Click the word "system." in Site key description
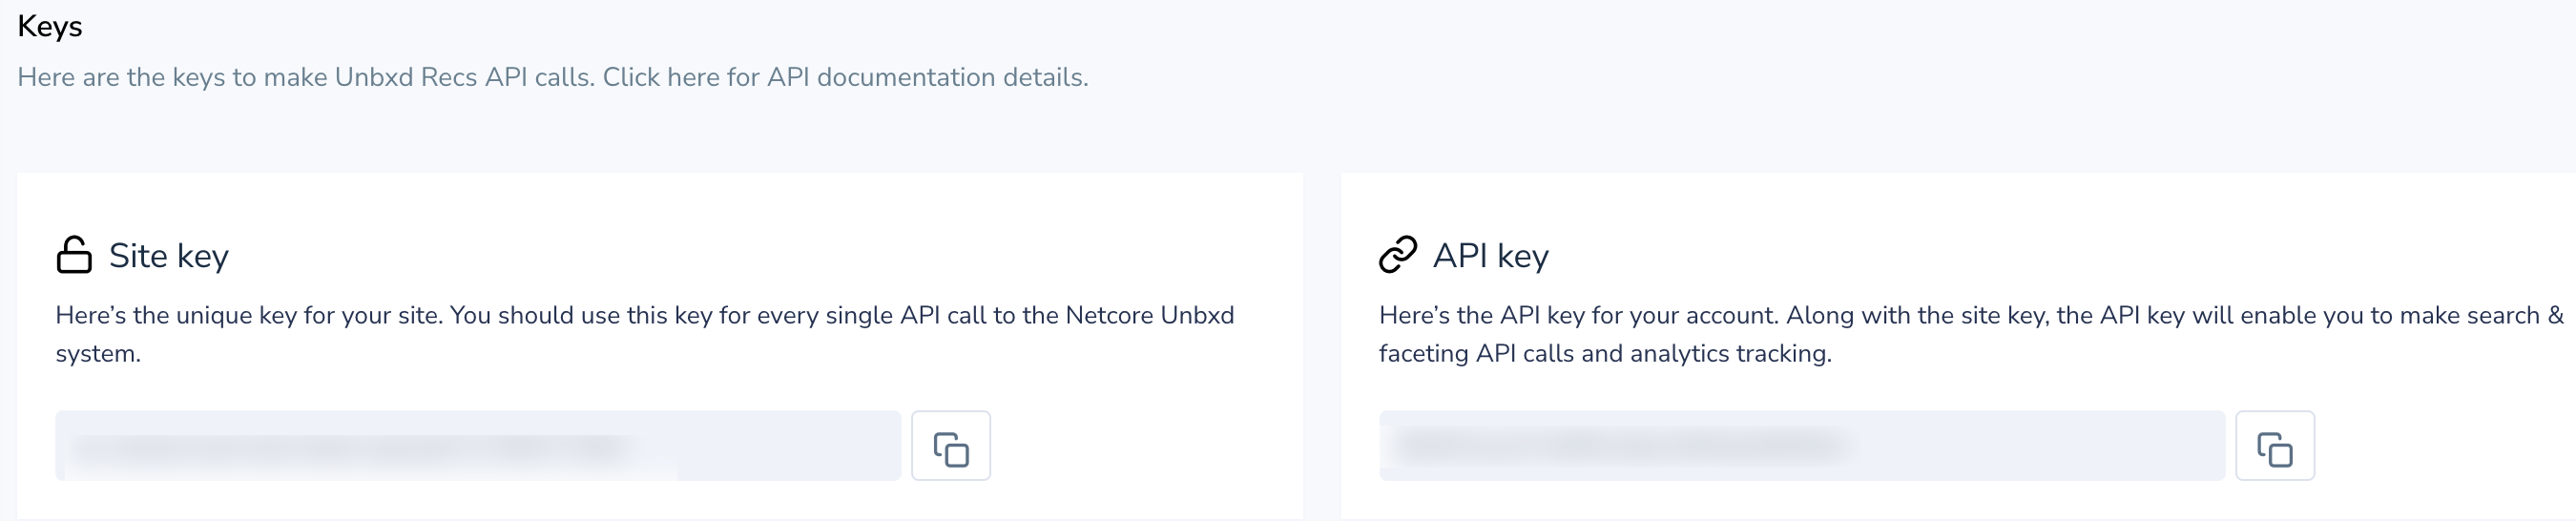2576x521 pixels. pyautogui.click(x=98, y=354)
